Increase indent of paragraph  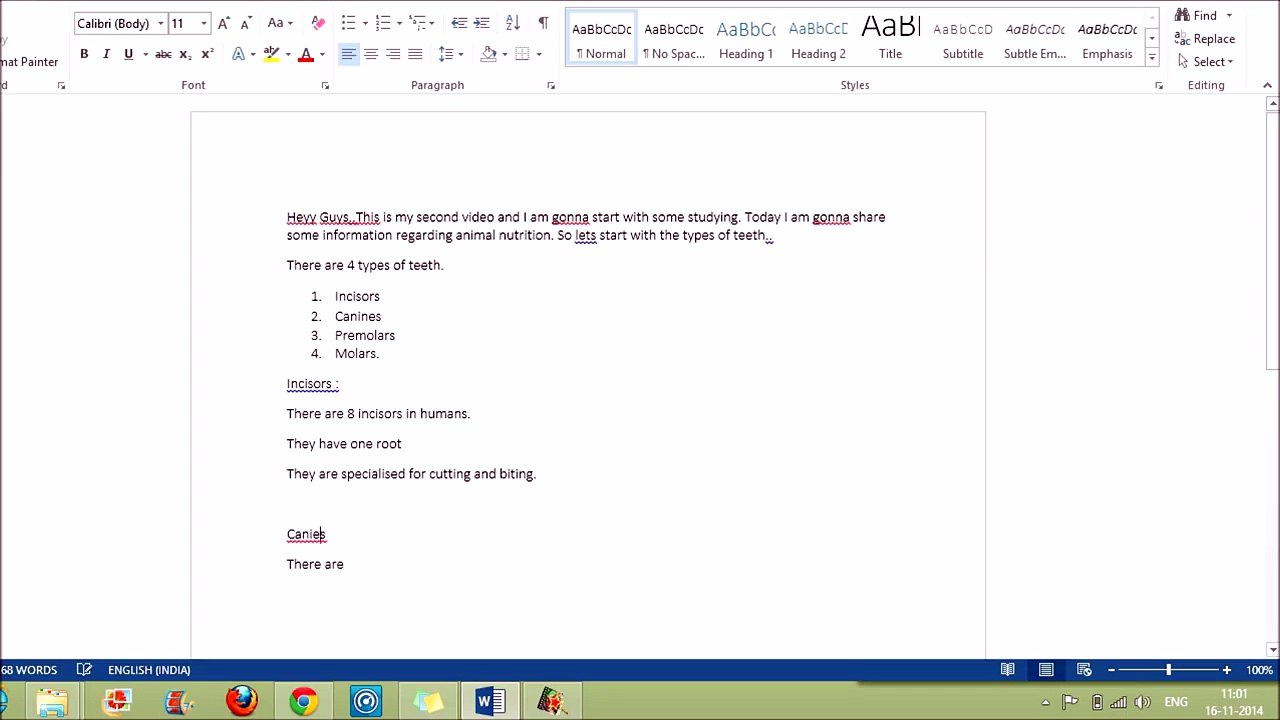pyautogui.click(x=481, y=23)
